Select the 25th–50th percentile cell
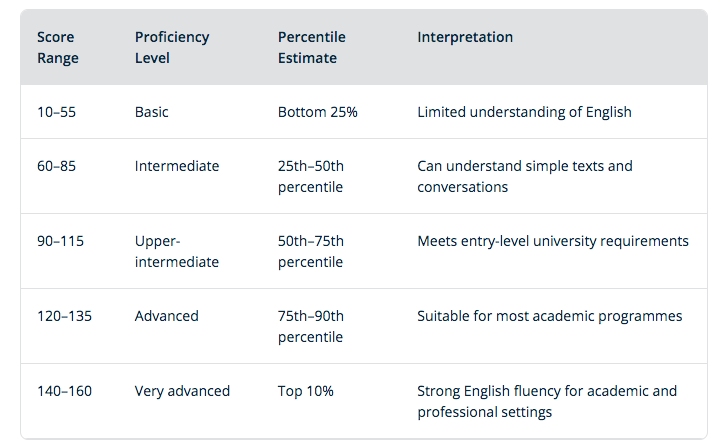The image size is (724, 447). pyautogui.click(x=311, y=176)
